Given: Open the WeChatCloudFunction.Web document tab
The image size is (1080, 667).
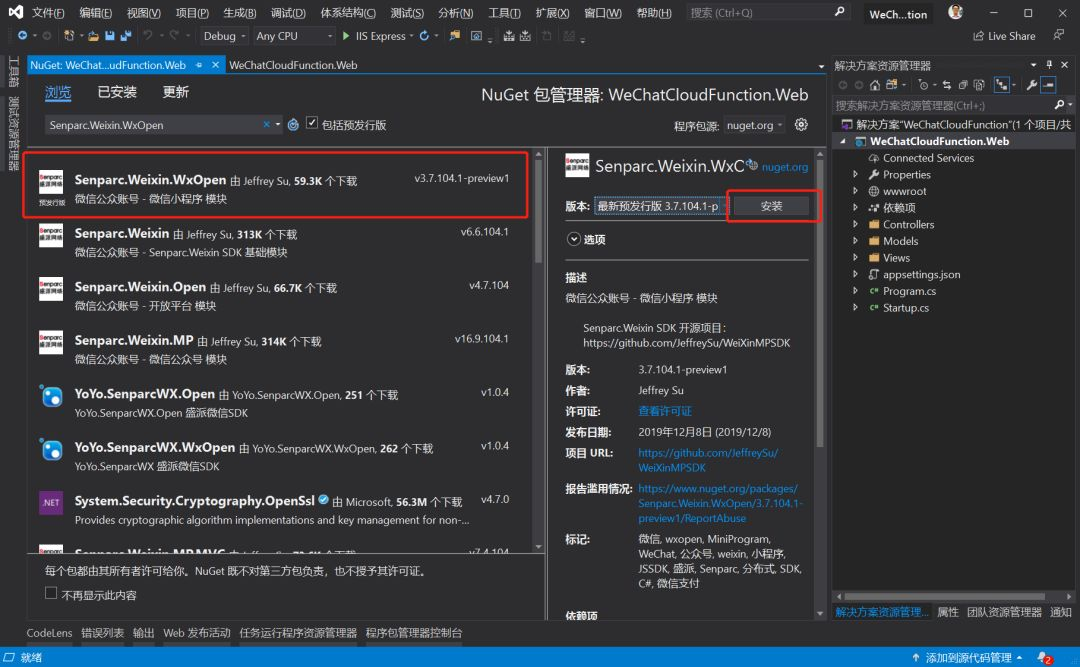Looking at the screenshot, I should tap(293, 65).
